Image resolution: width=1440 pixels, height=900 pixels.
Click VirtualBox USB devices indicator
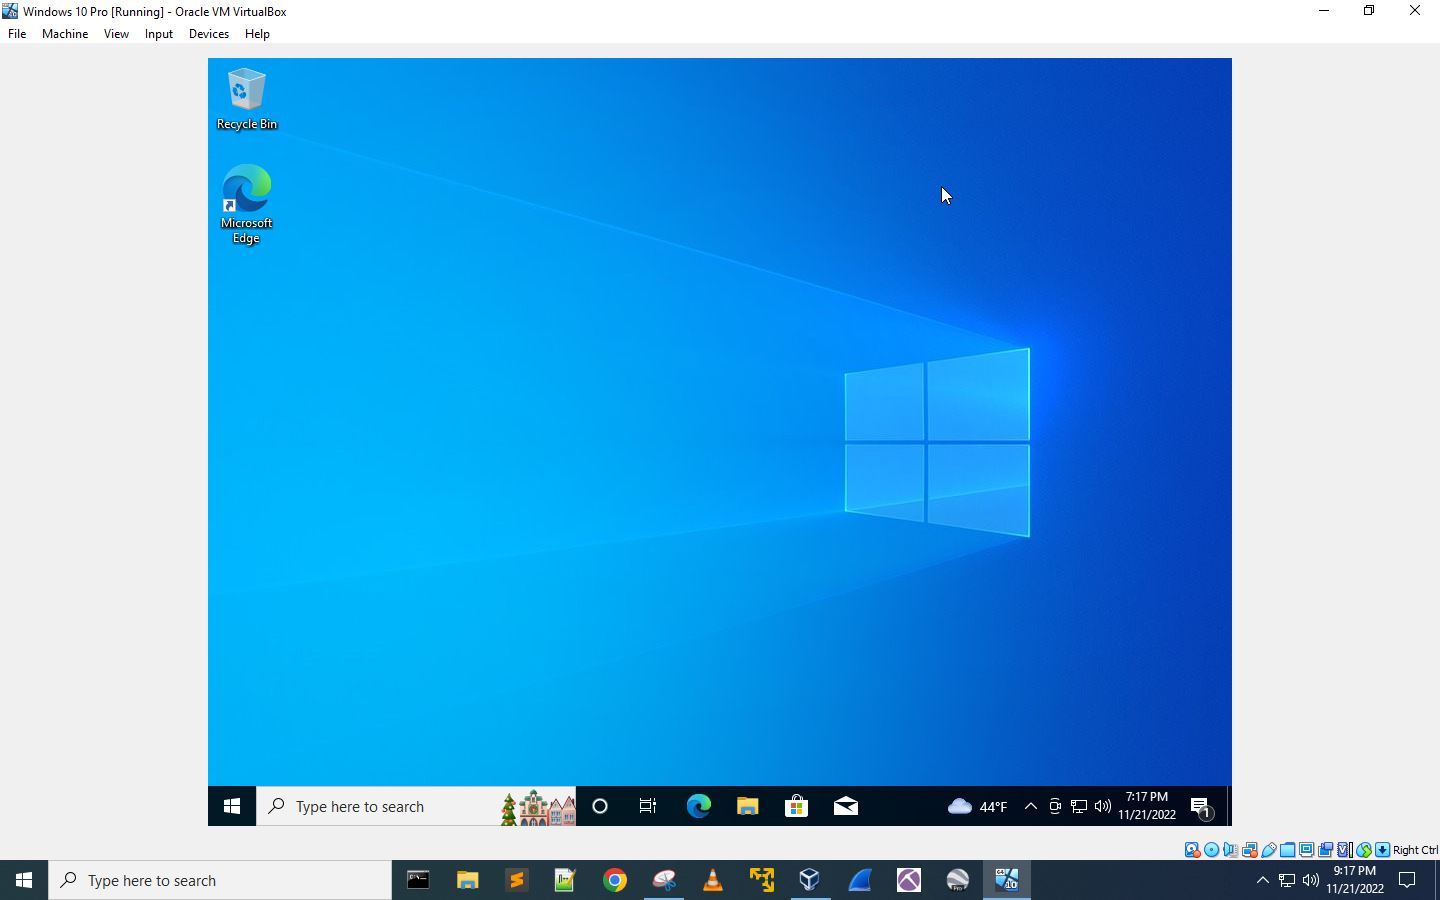pos(1268,850)
